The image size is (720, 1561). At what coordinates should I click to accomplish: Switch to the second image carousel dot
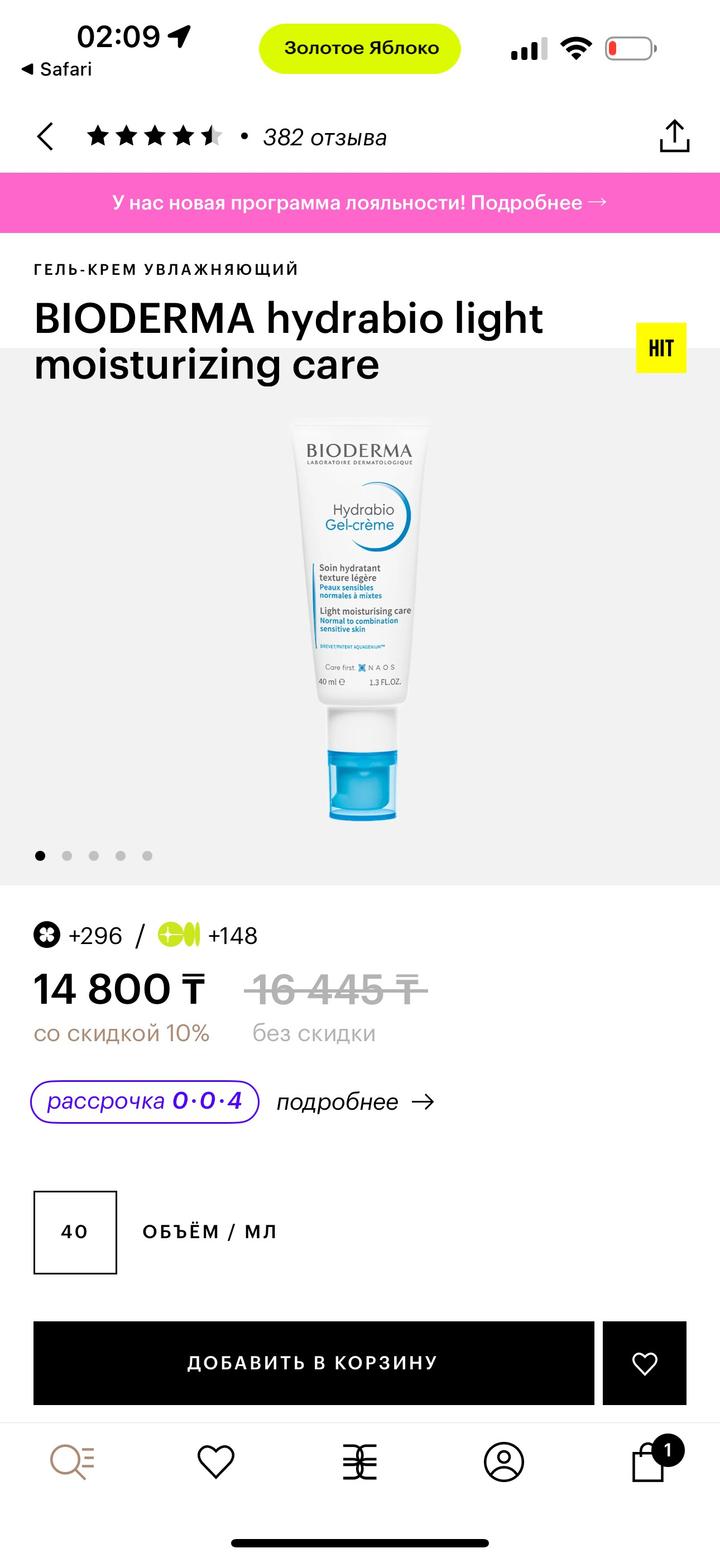[x=67, y=855]
